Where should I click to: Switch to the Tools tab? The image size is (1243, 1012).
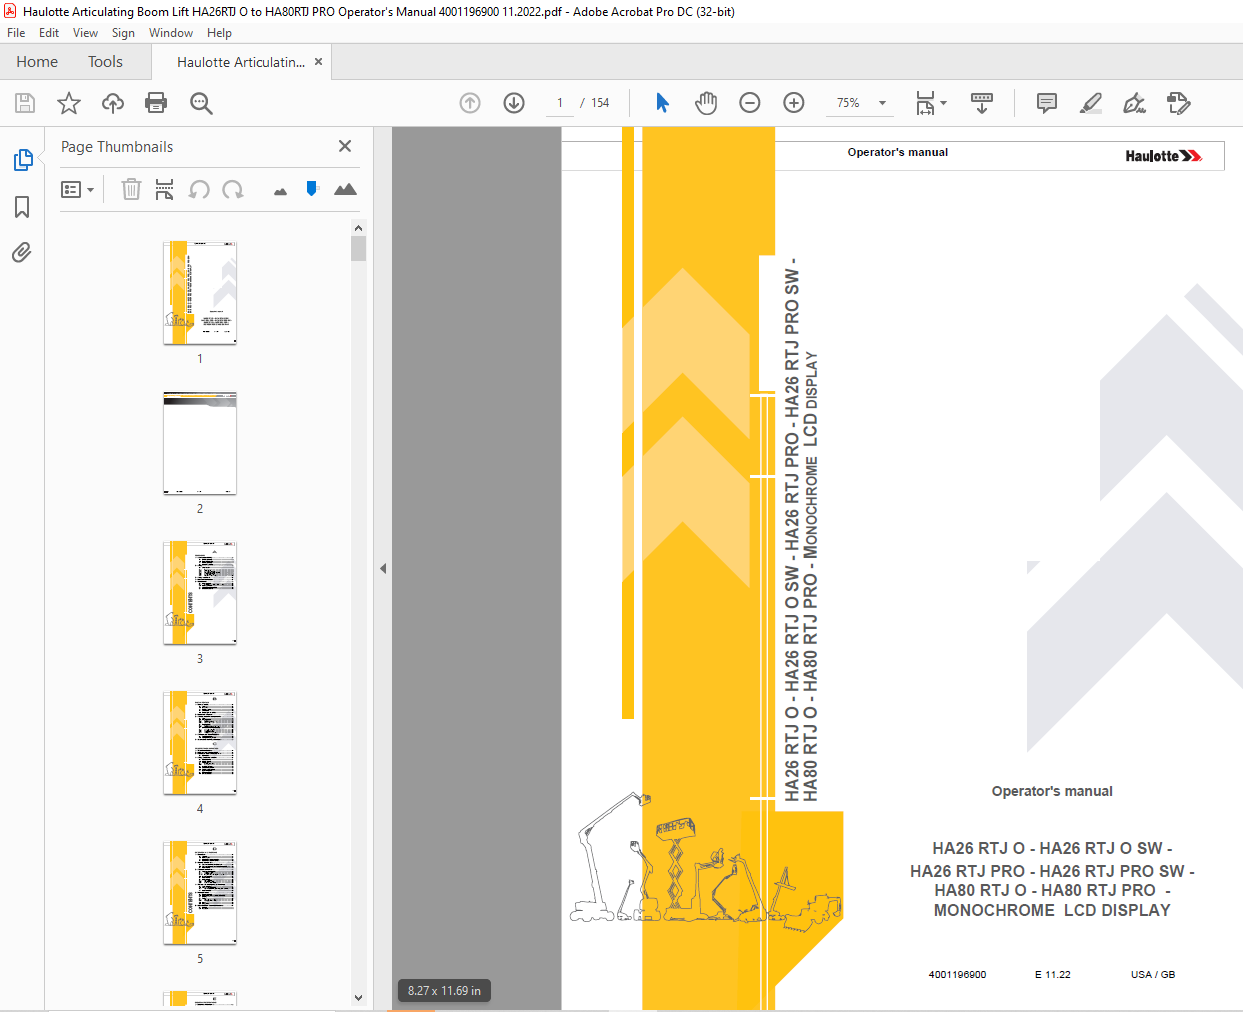[x=105, y=62]
